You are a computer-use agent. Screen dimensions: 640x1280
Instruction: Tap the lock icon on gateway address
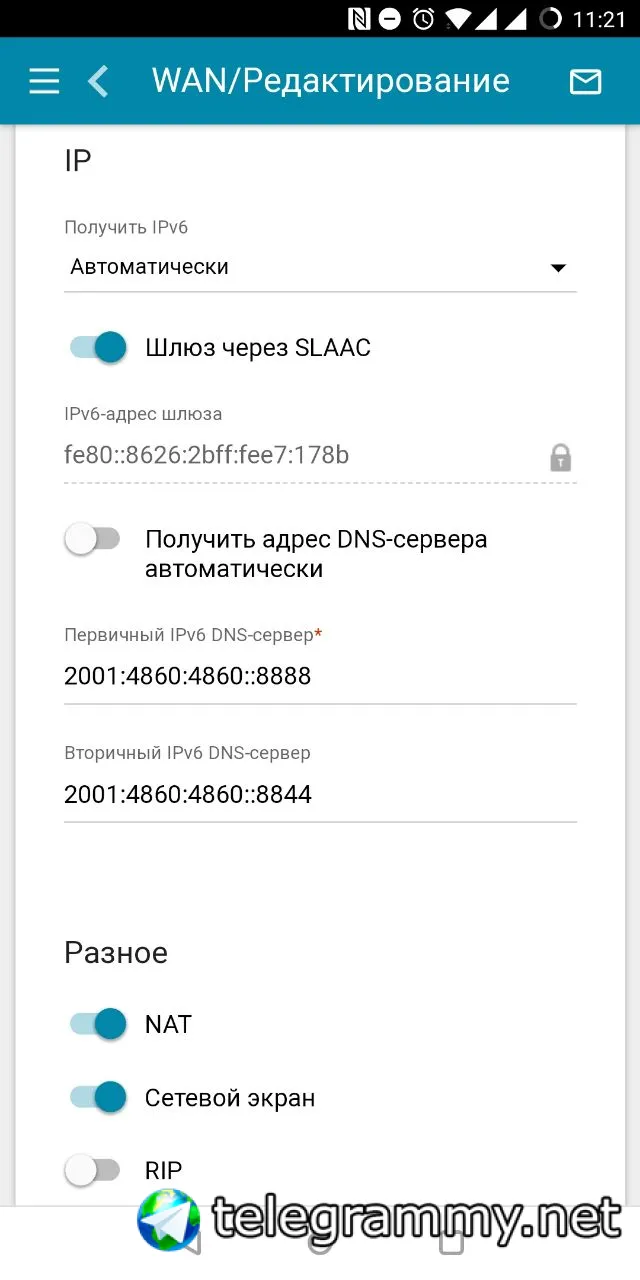560,458
